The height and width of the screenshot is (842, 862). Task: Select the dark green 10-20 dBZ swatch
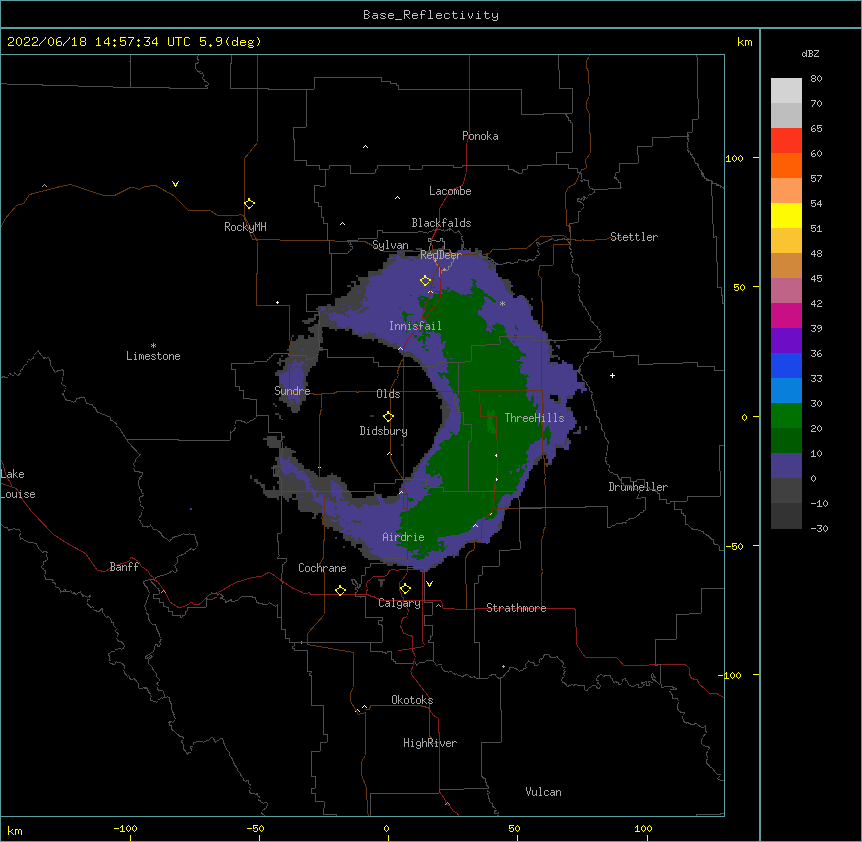point(786,441)
